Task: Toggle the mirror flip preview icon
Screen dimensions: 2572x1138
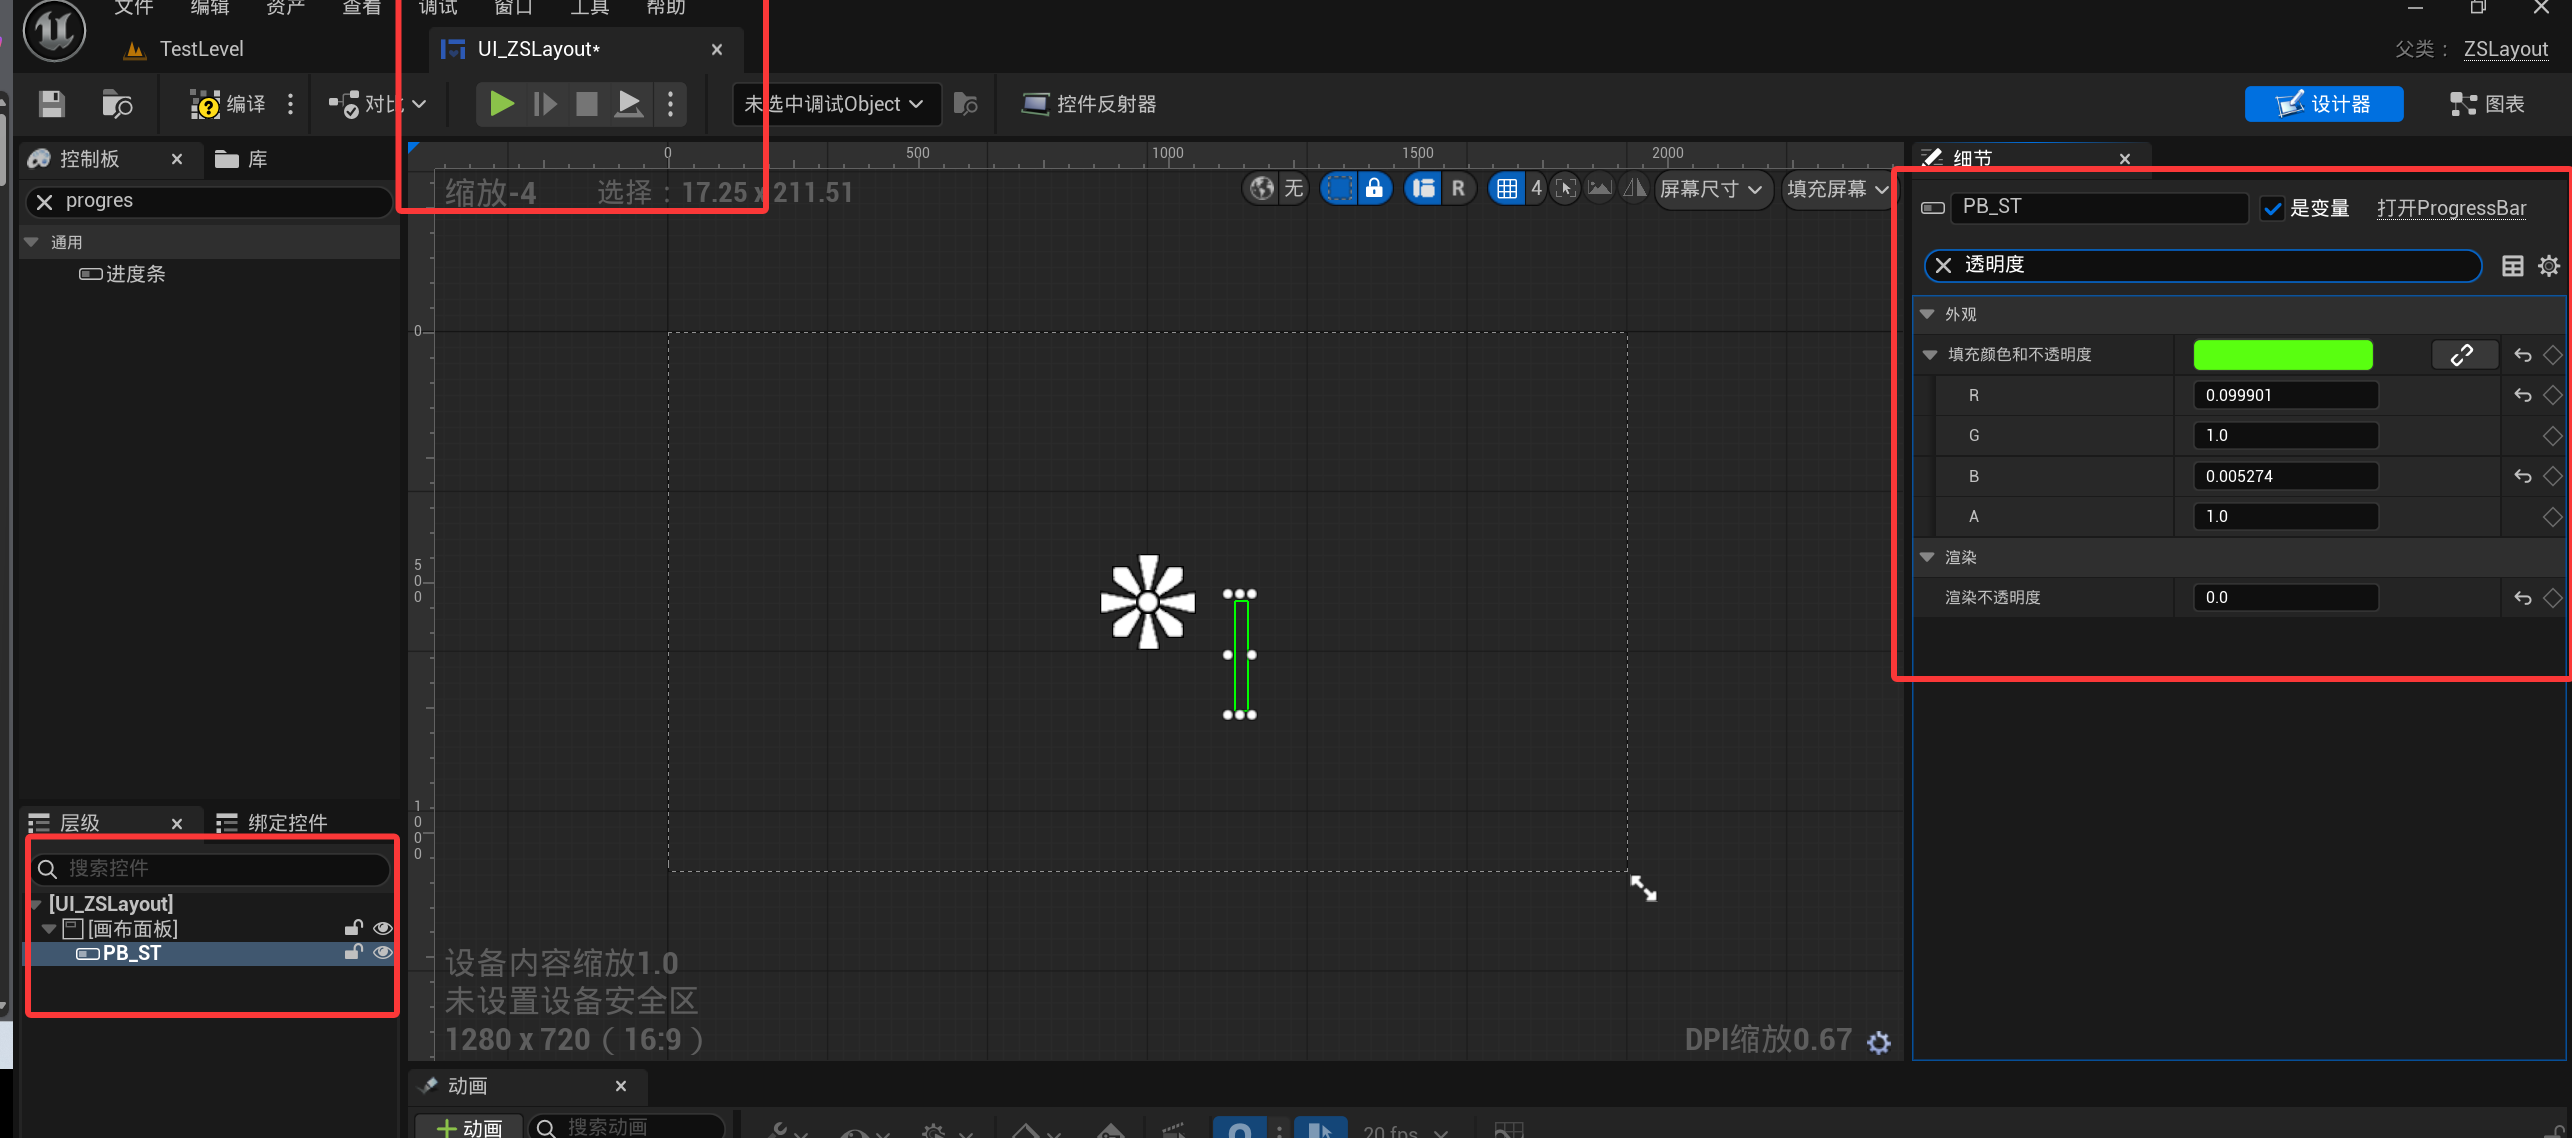Action: (1634, 188)
